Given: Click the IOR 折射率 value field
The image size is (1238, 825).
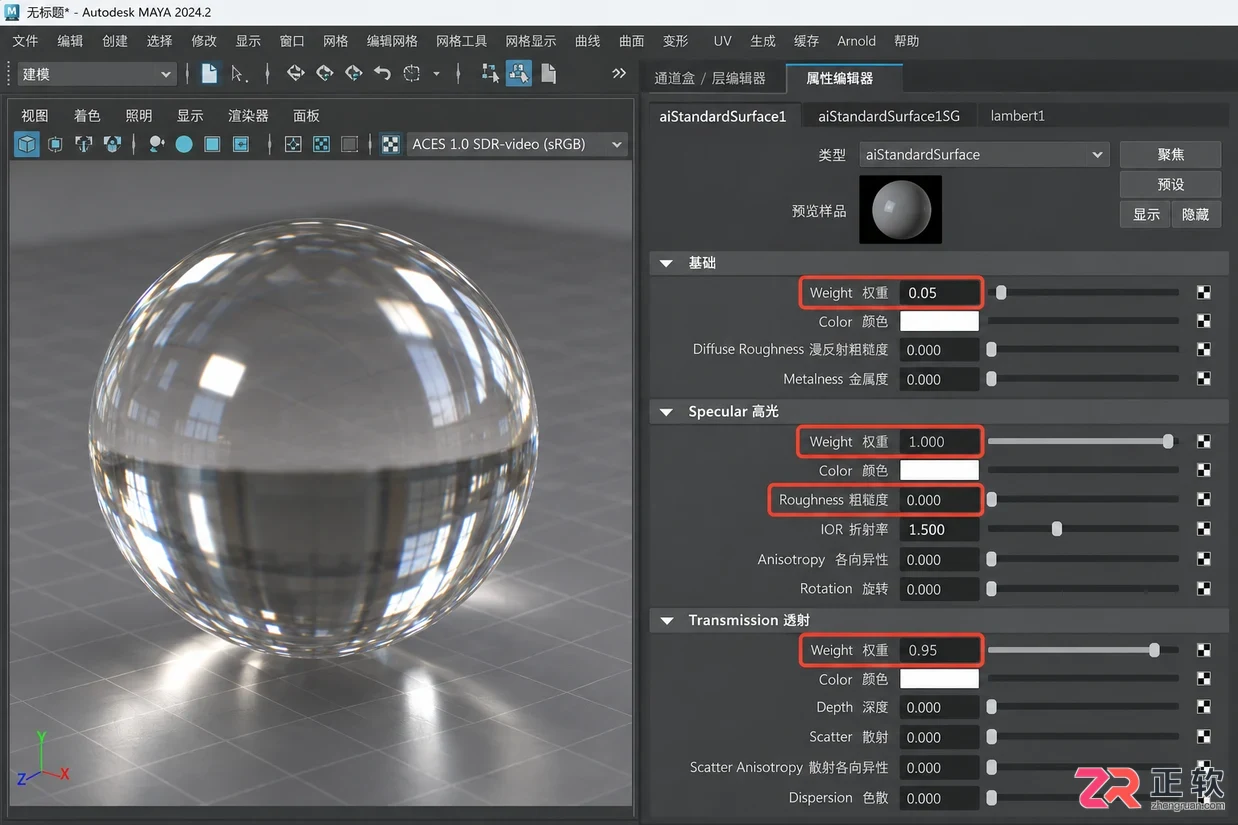Looking at the screenshot, I should pos(939,529).
